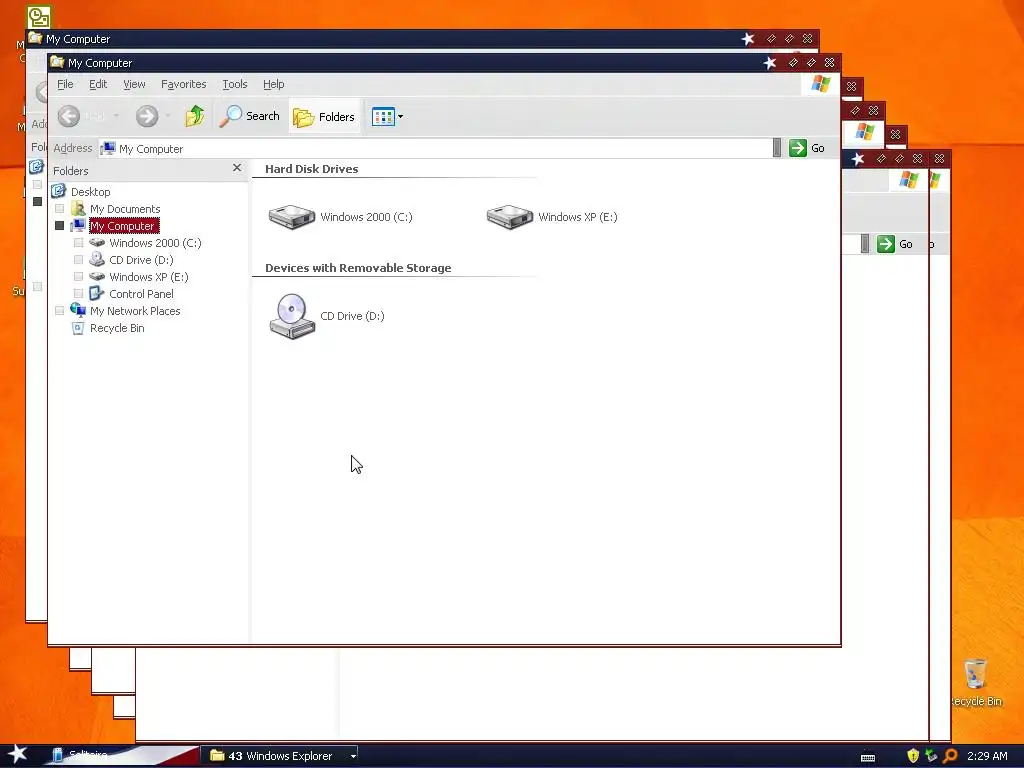Expand Windows XP (E:) tree node

[x=78, y=277]
